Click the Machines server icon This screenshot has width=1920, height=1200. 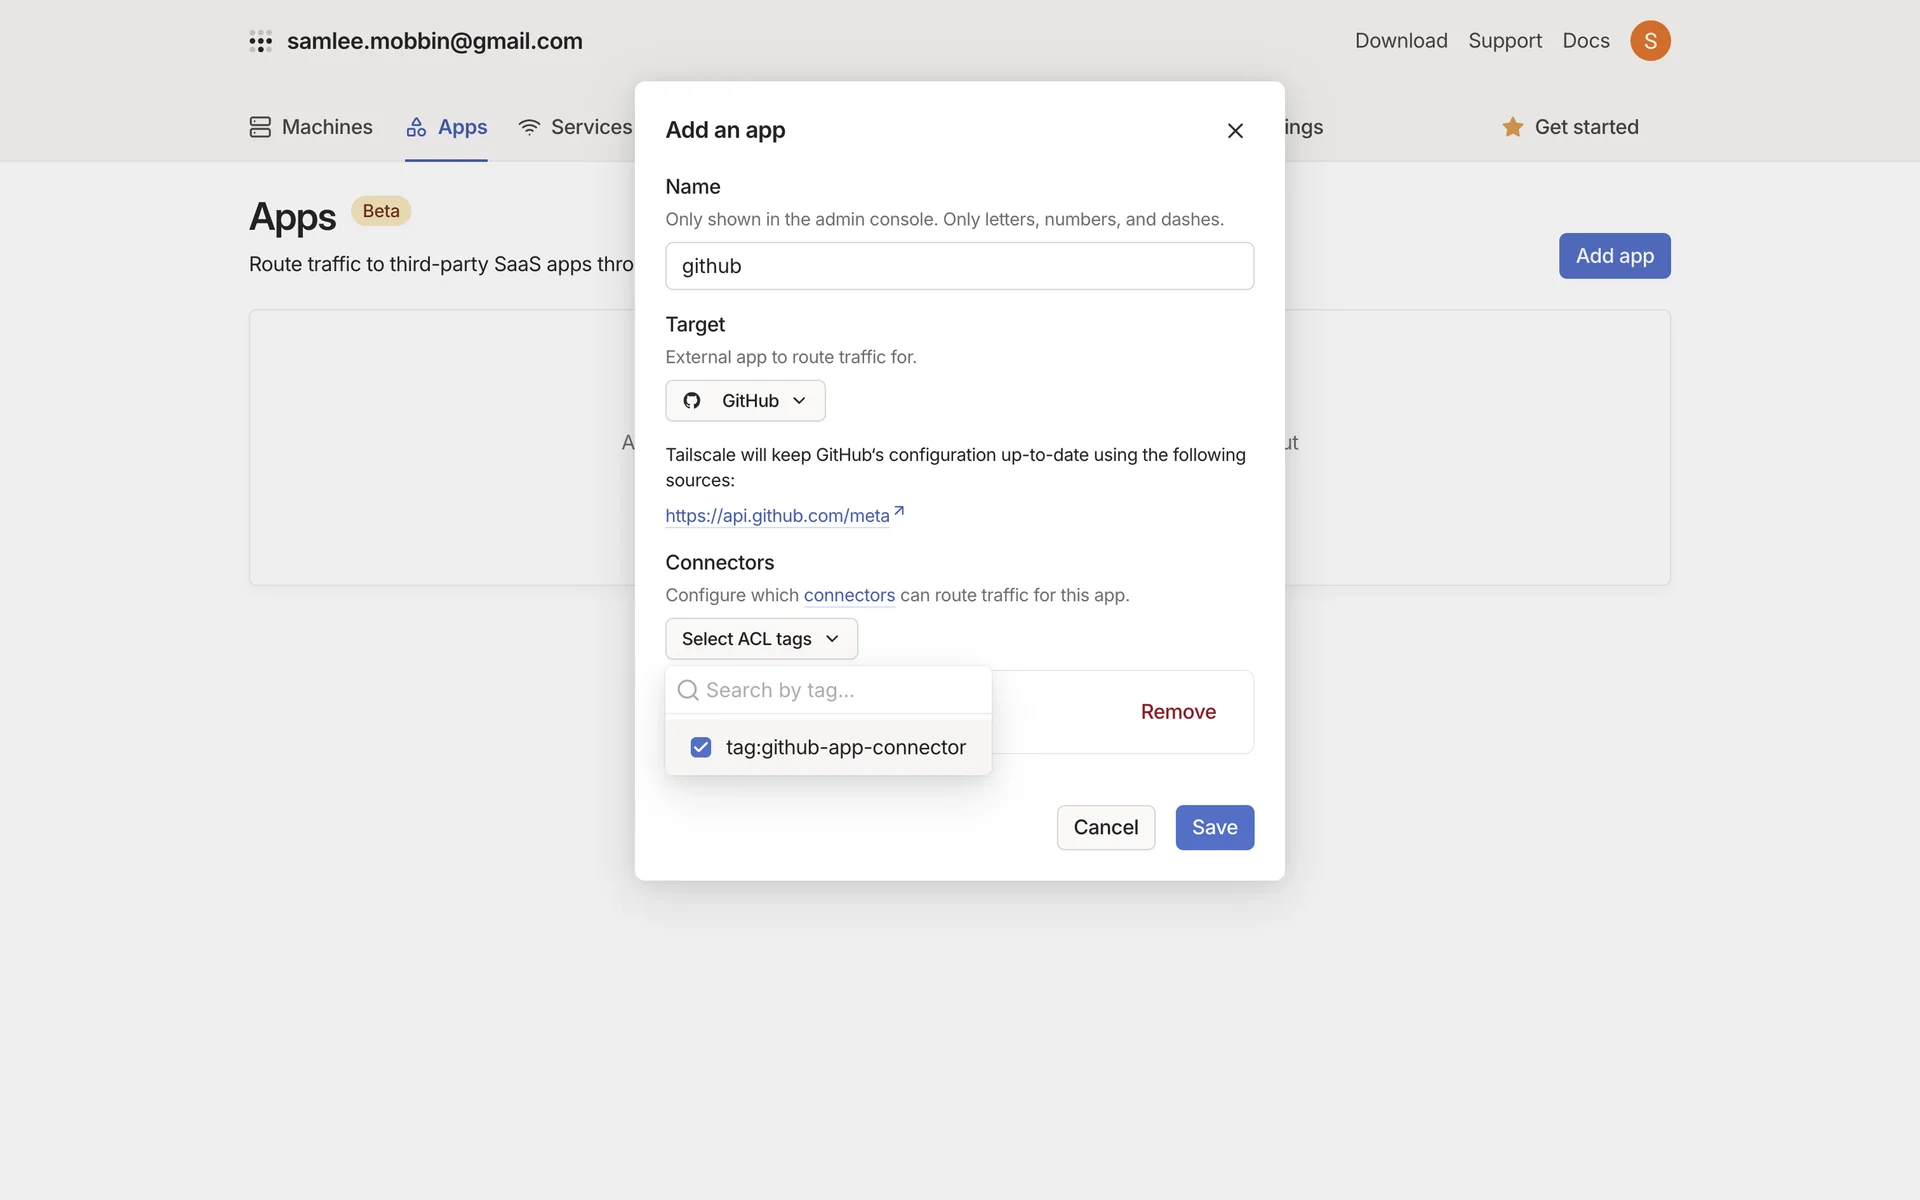(x=260, y=127)
